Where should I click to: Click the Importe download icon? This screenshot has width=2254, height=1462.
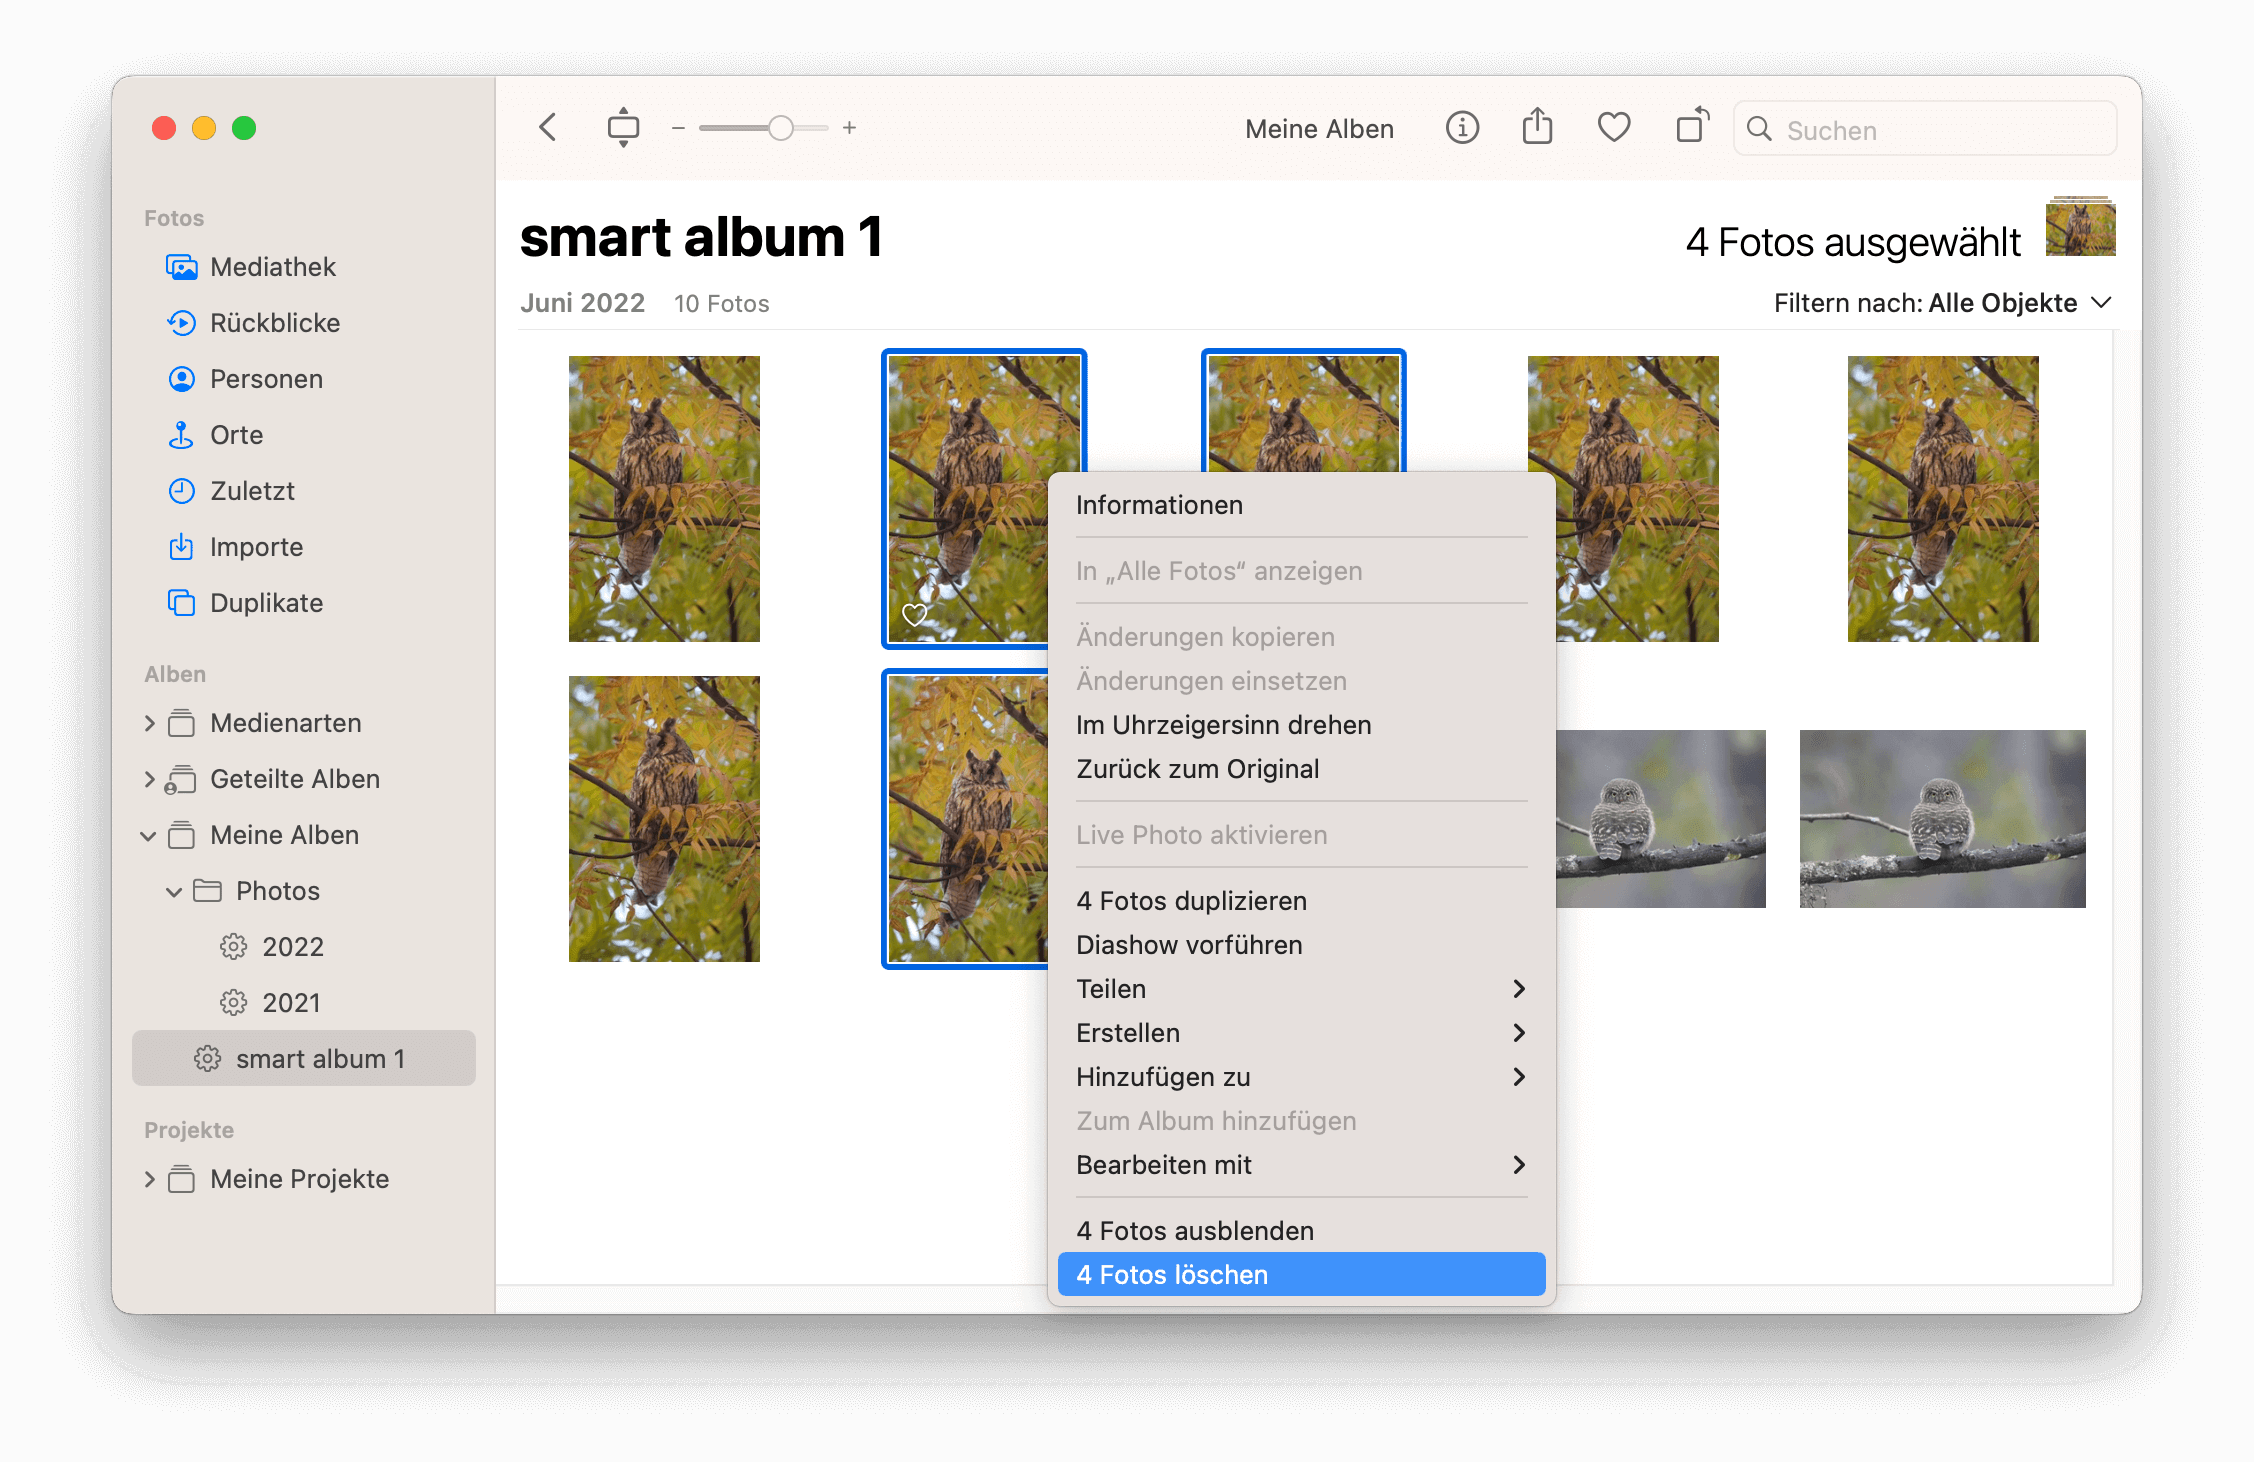pos(181,547)
